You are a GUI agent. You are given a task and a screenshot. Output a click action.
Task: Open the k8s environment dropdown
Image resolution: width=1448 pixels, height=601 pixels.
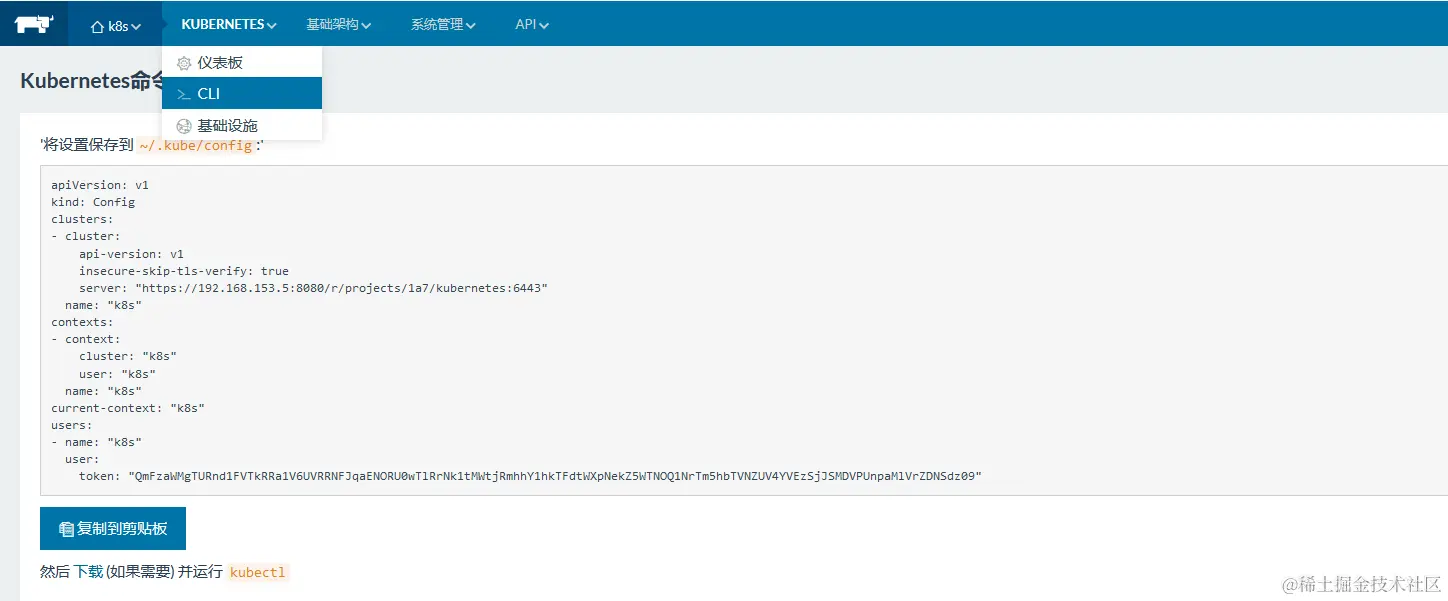click(115, 27)
